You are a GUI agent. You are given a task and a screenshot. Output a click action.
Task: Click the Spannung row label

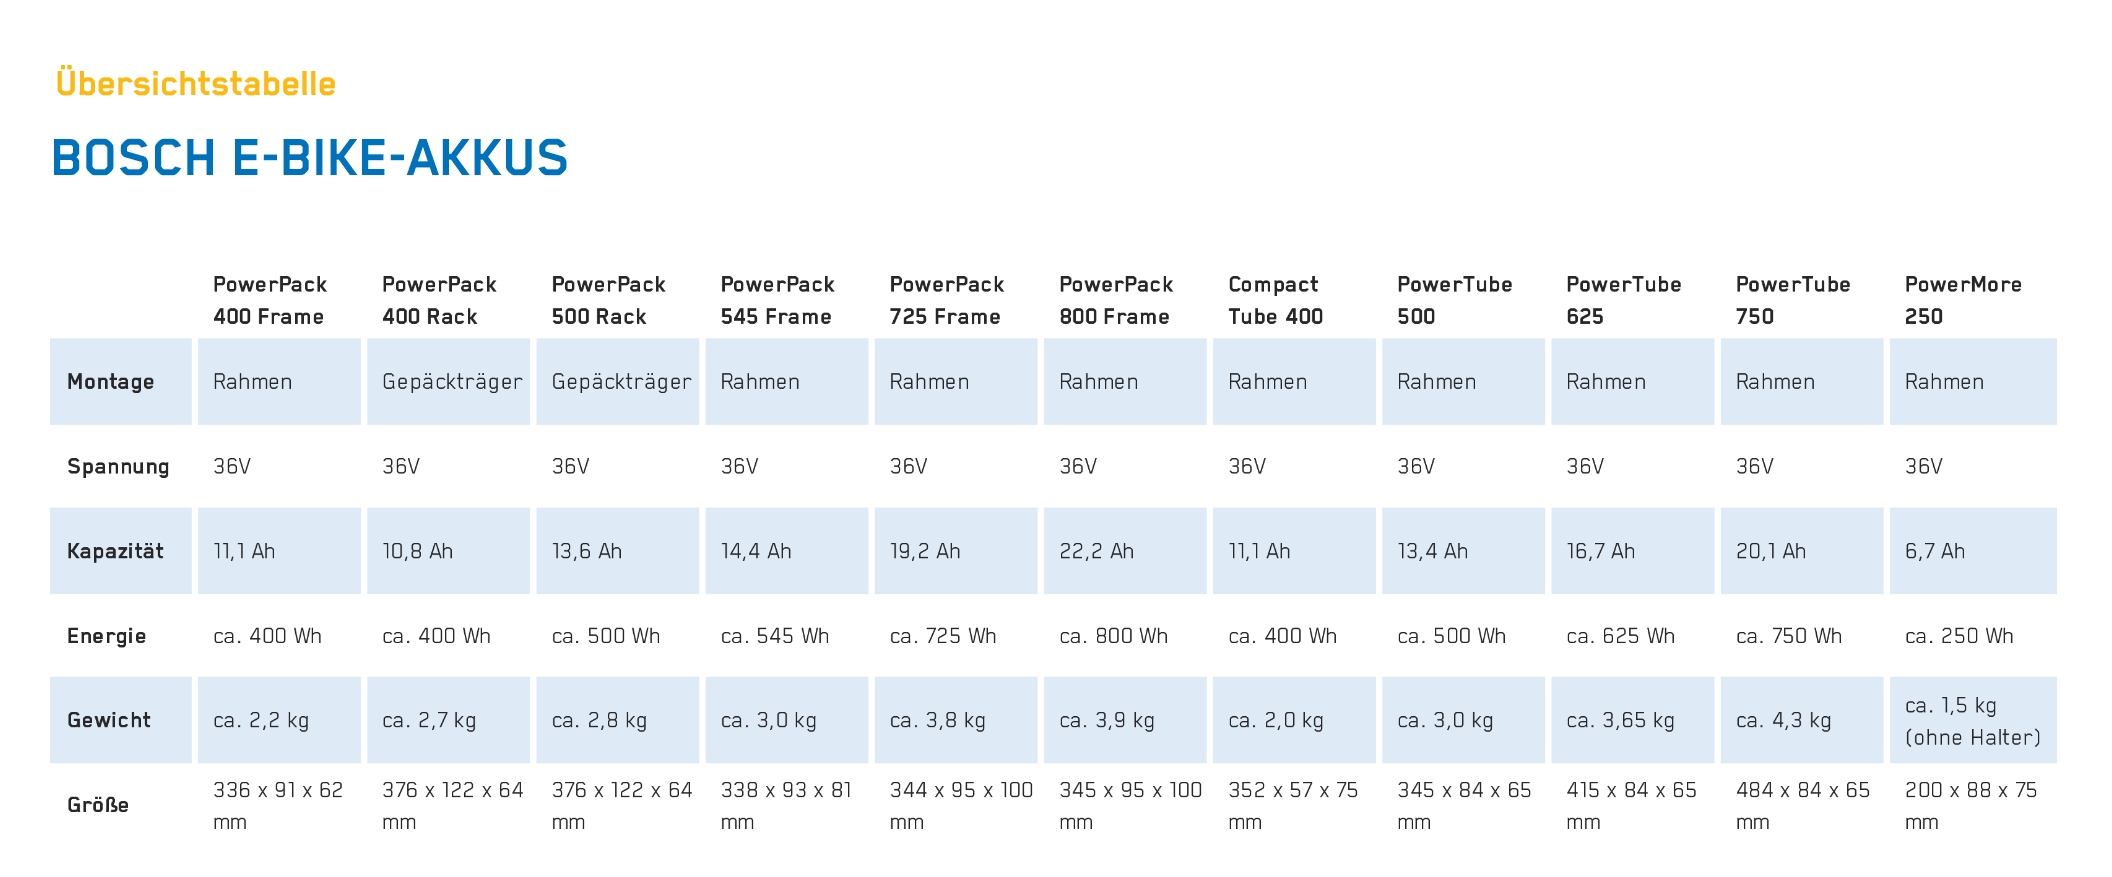(x=118, y=467)
